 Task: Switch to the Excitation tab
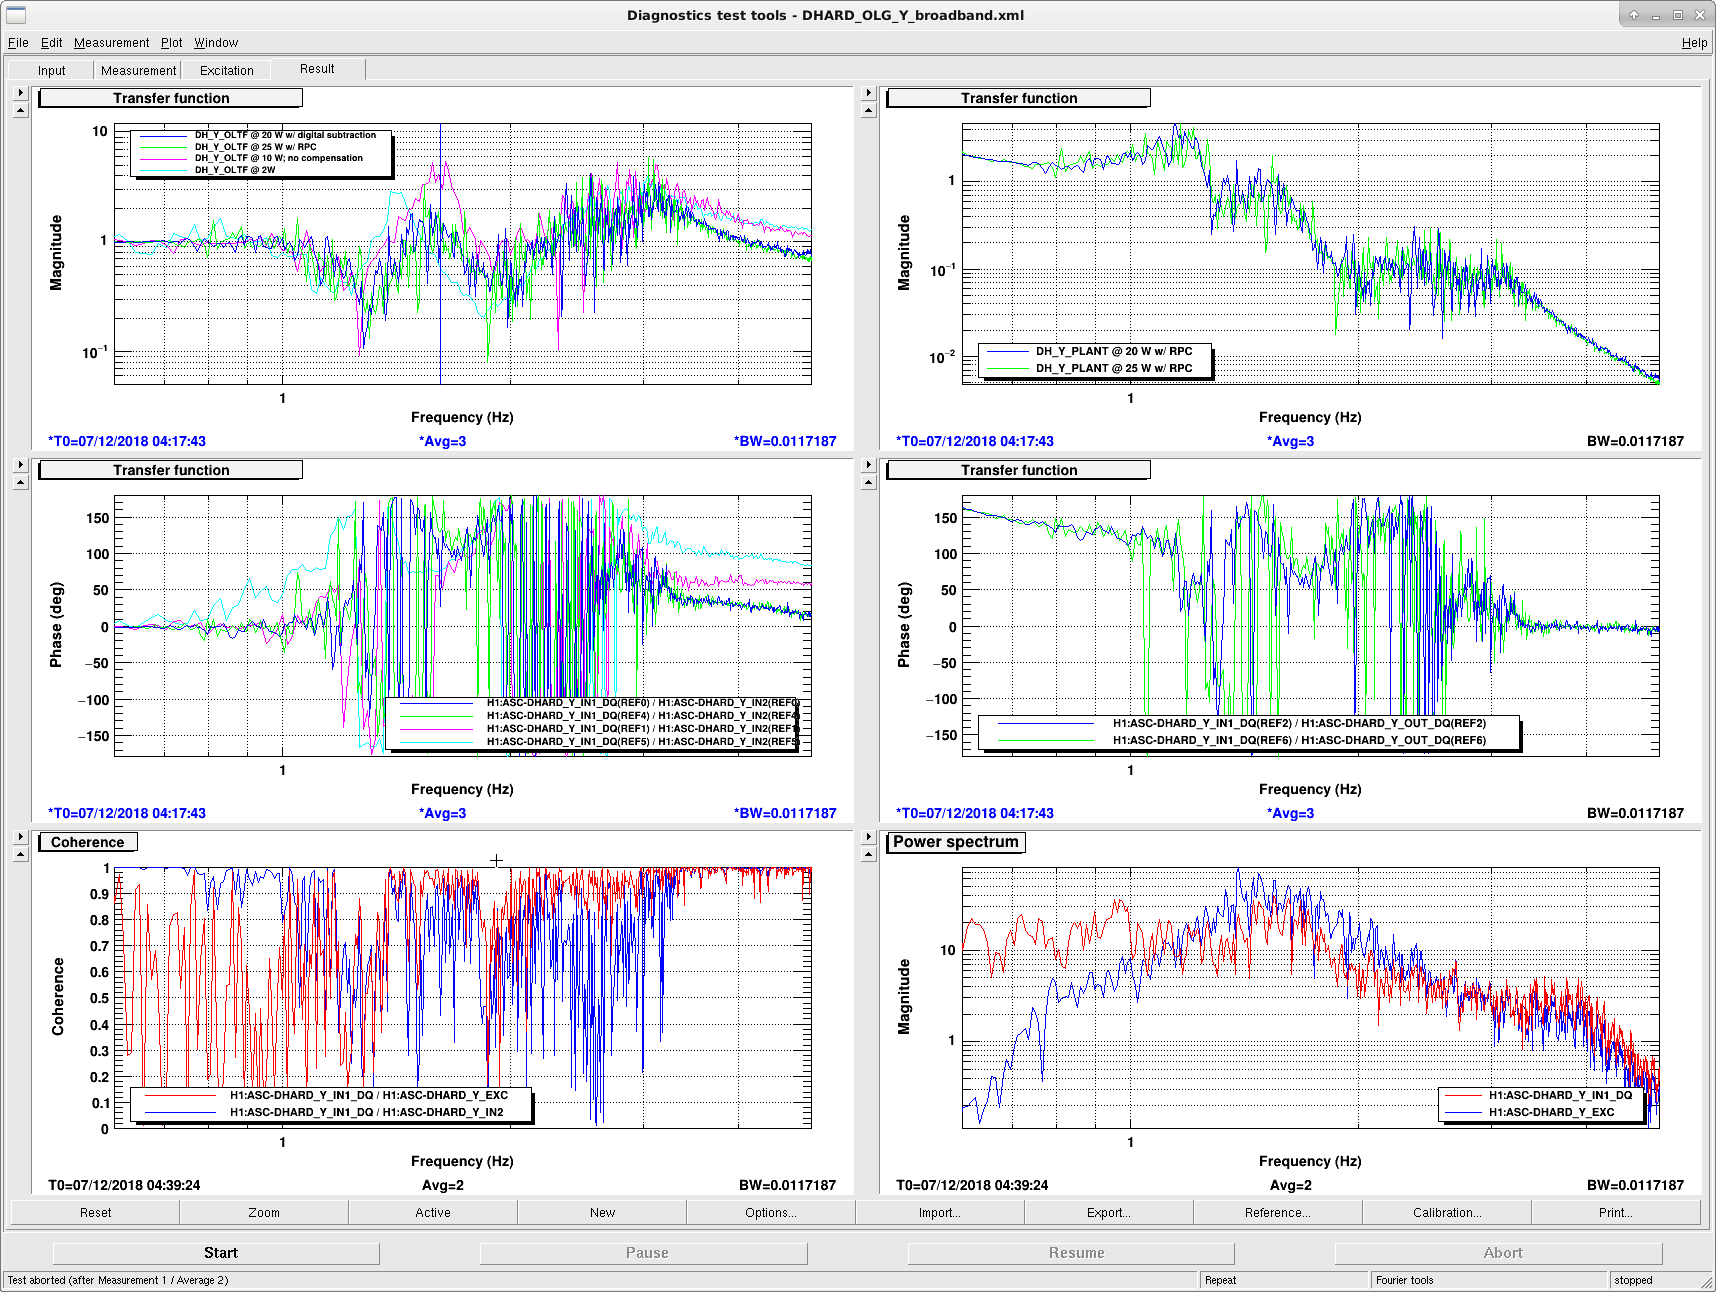[x=226, y=70]
